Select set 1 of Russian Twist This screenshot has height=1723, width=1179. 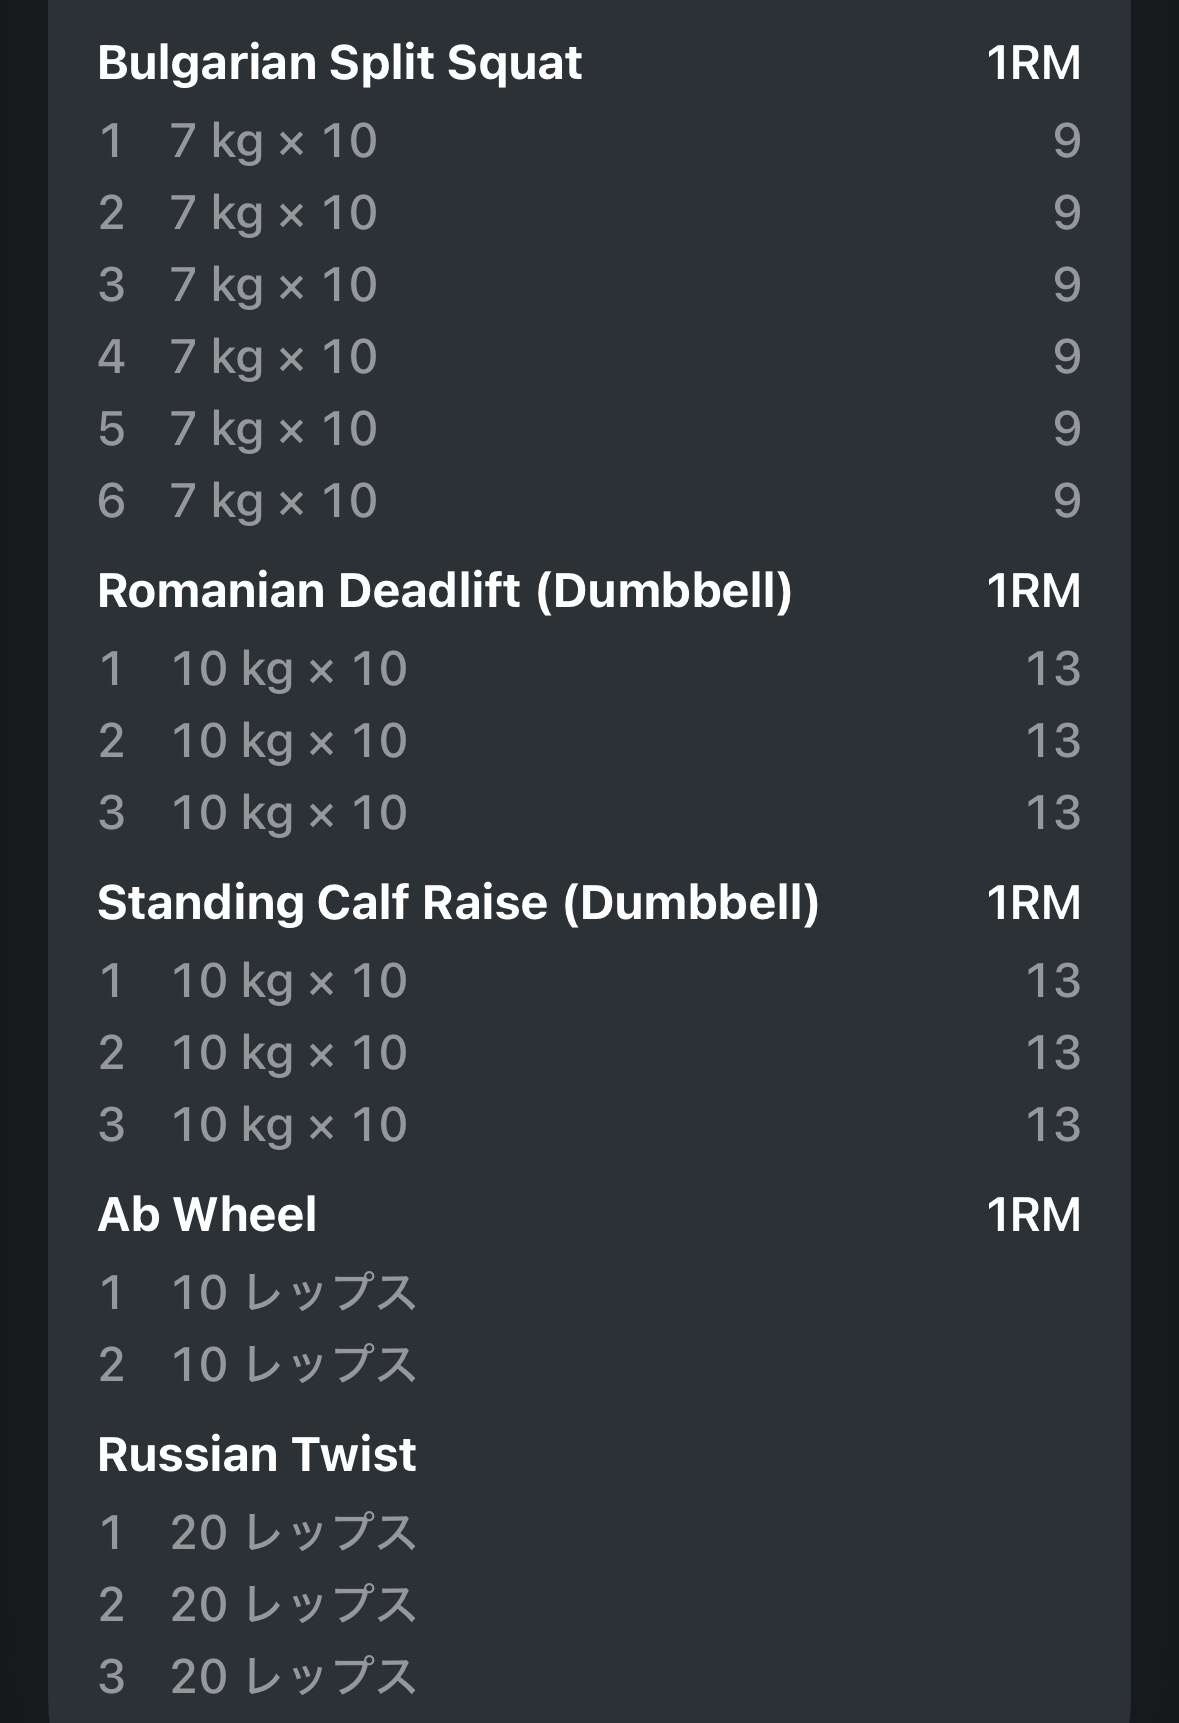click(x=293, y=1533)
